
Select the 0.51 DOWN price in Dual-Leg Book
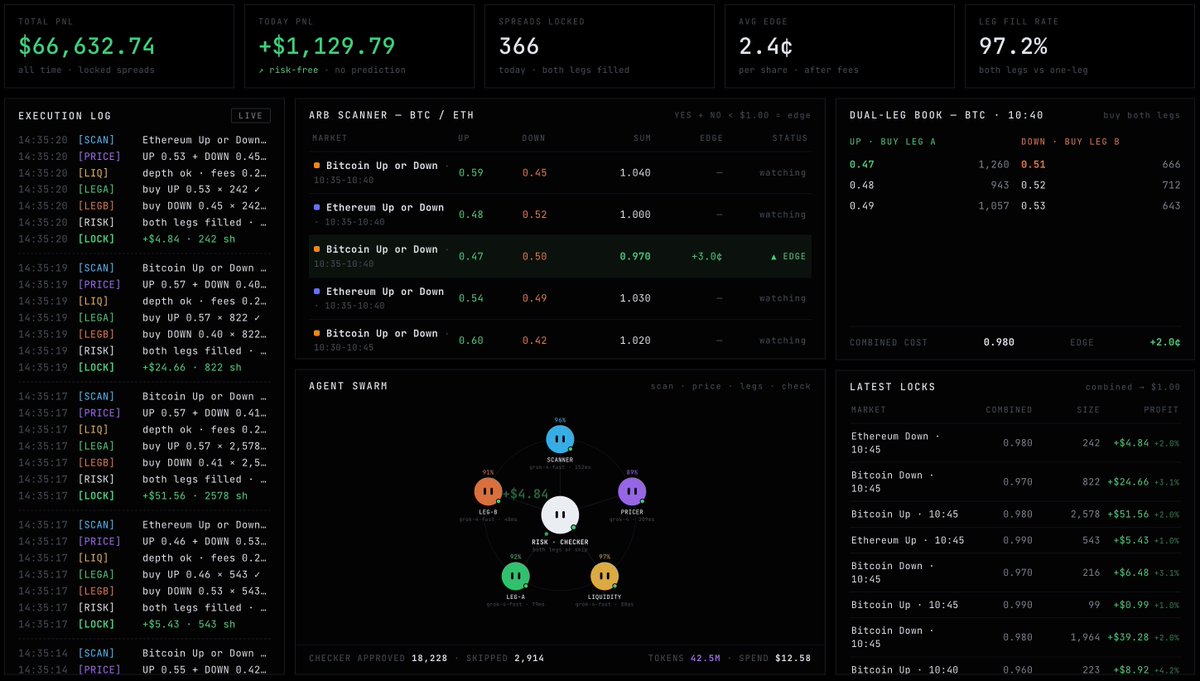click(1034, 164)
